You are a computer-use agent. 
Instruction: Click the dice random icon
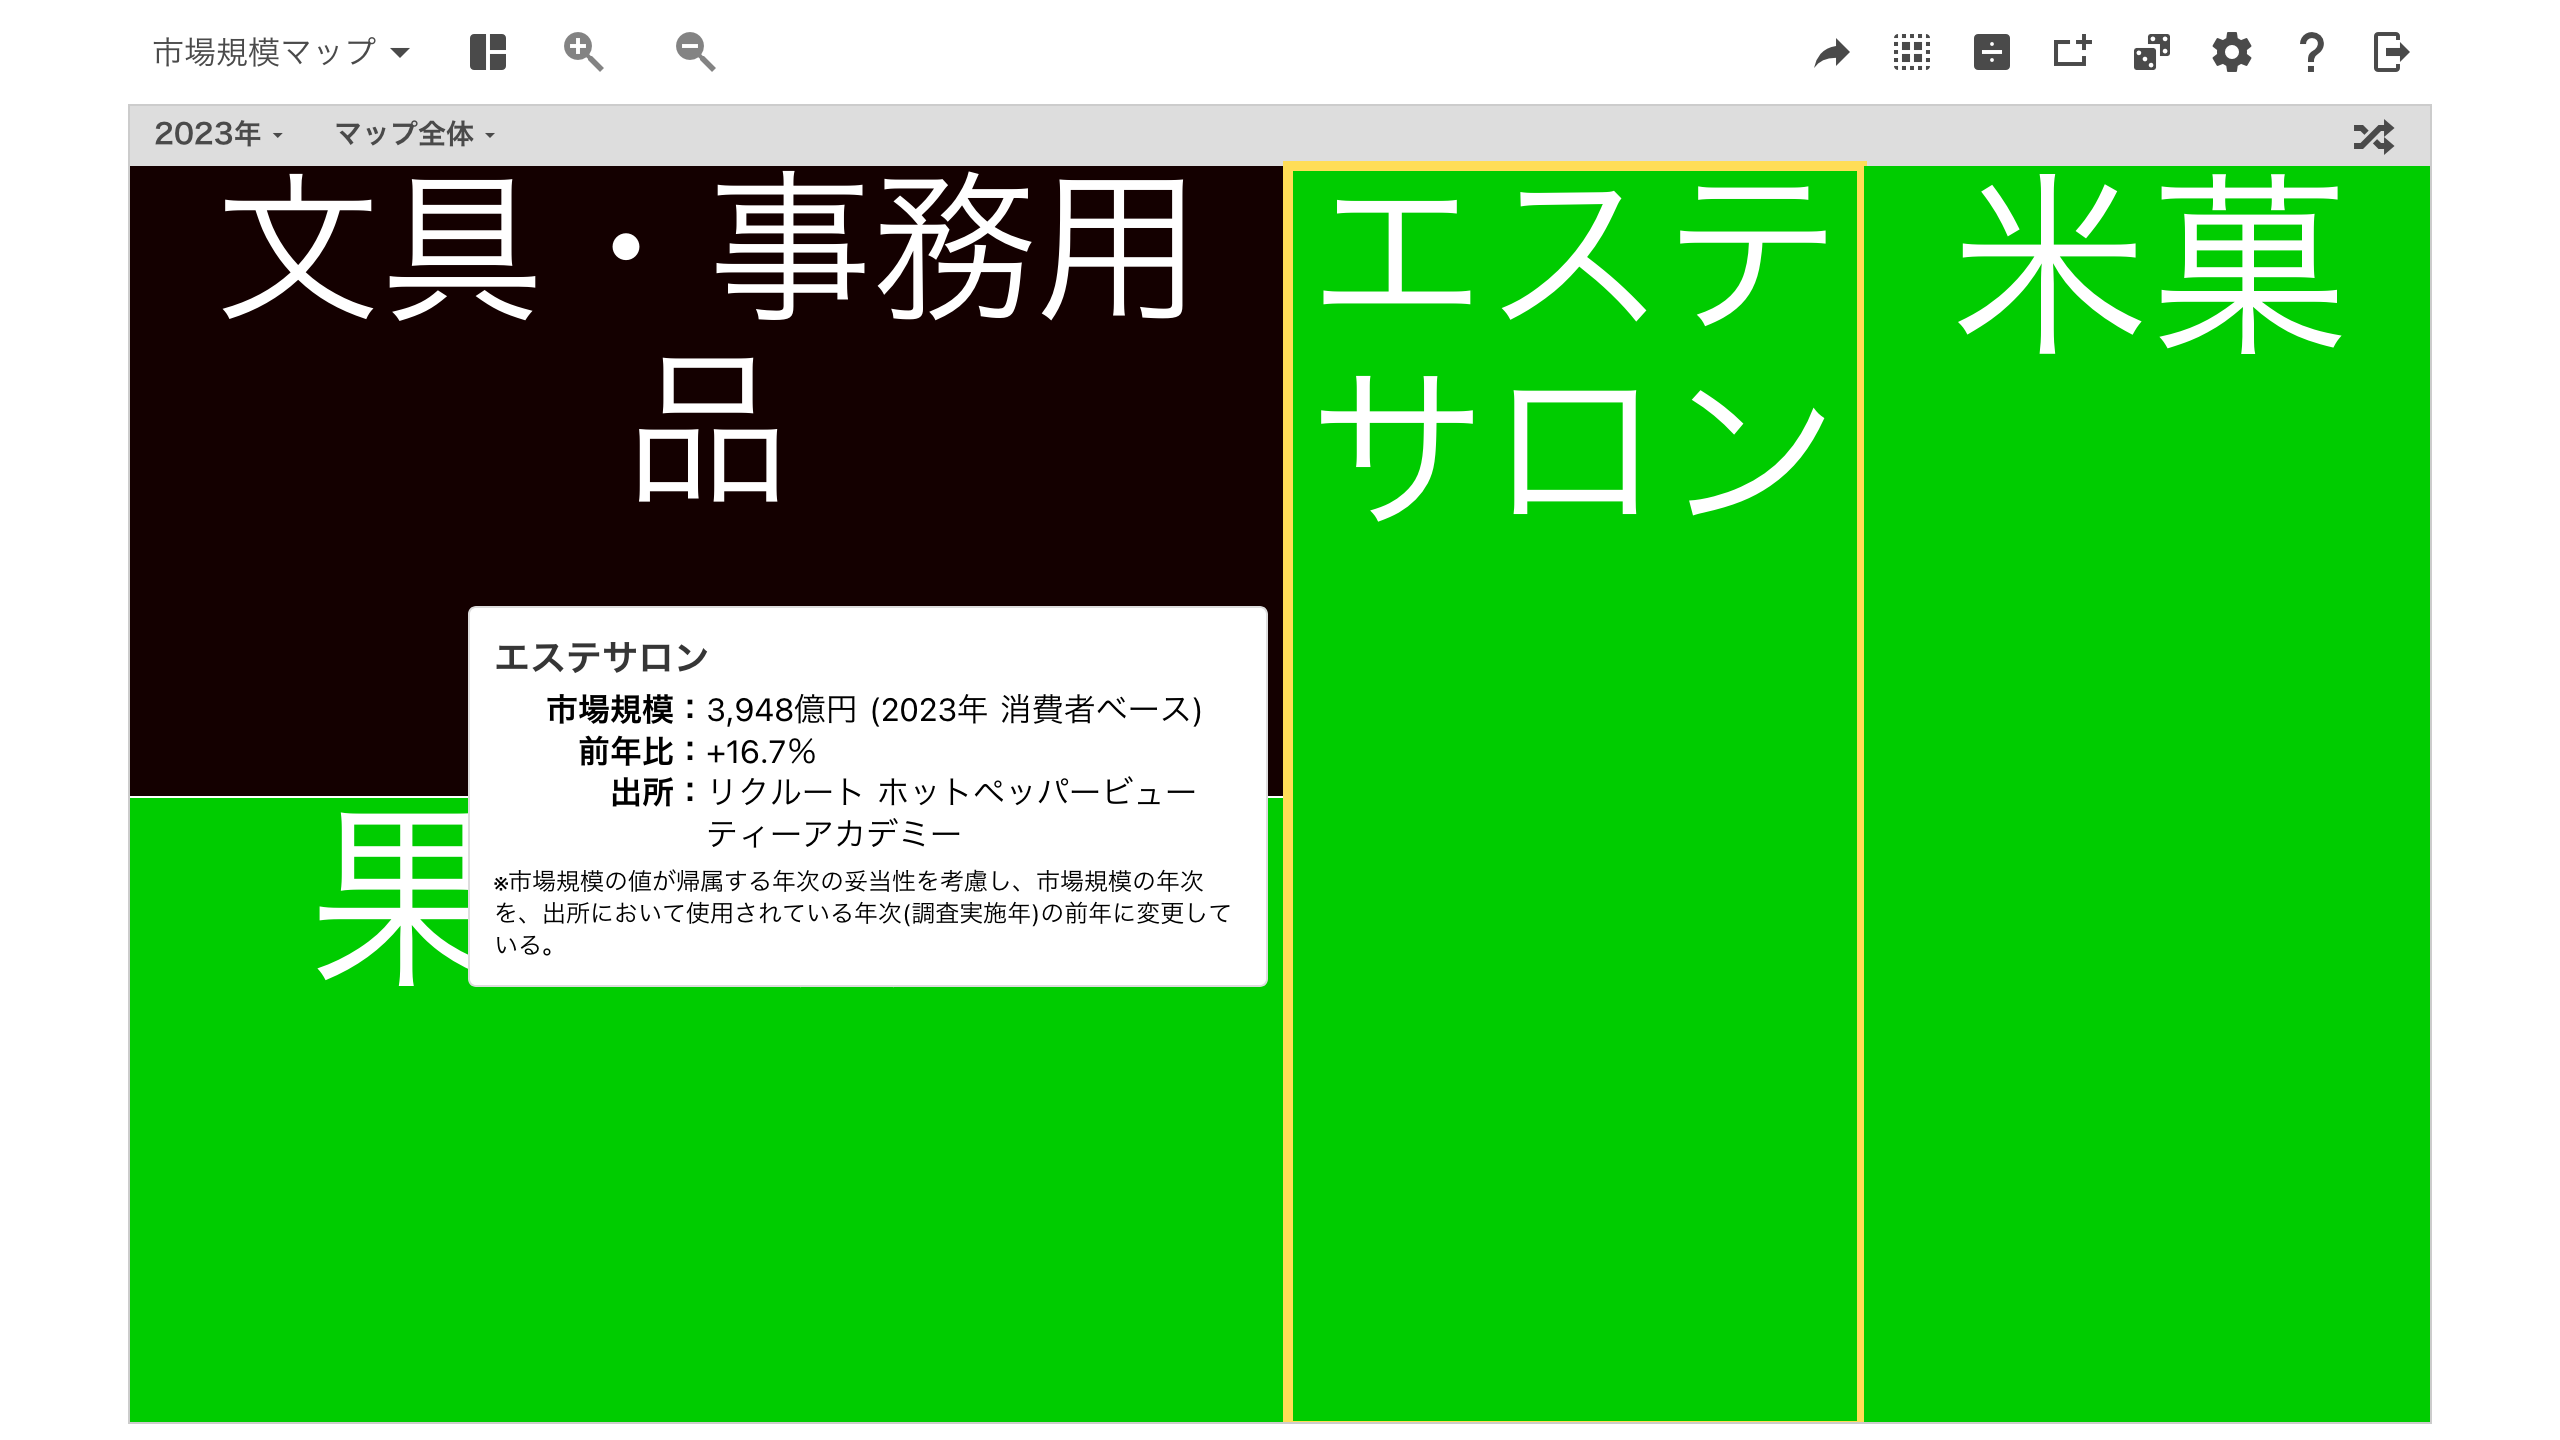click(2152, 52)
